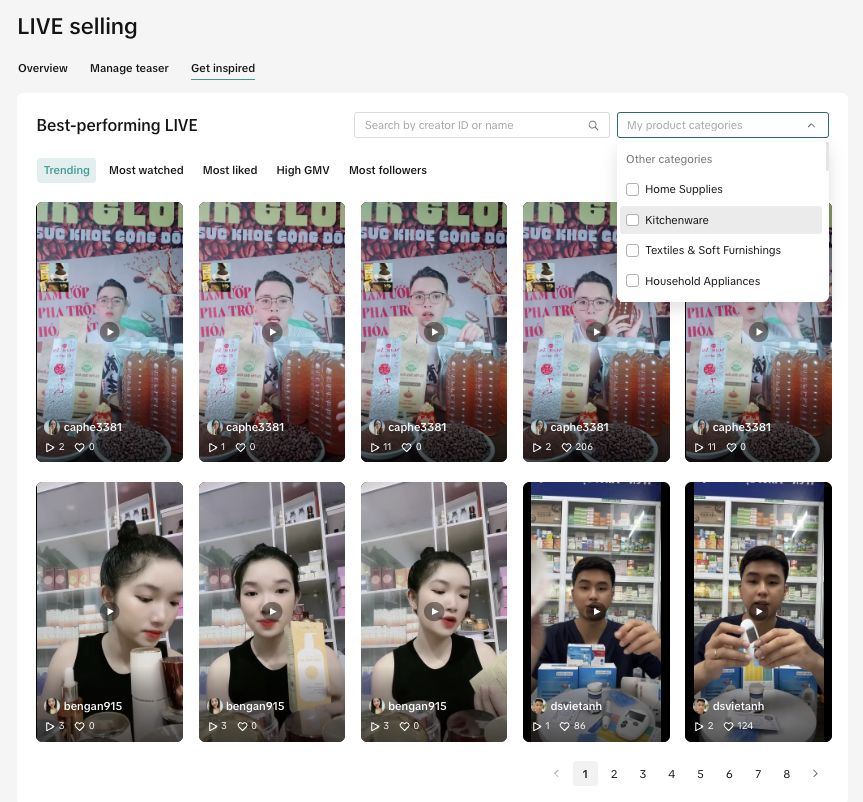Open the My product categories combo box
This screenshot has width=863, height=802.
point(723,126)
